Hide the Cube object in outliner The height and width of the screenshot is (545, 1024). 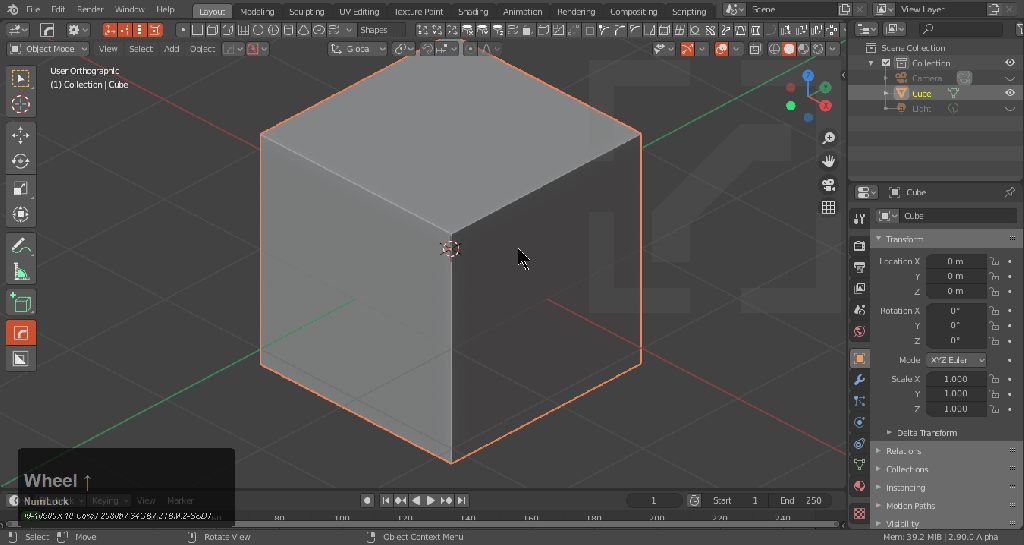point(1010,93)
